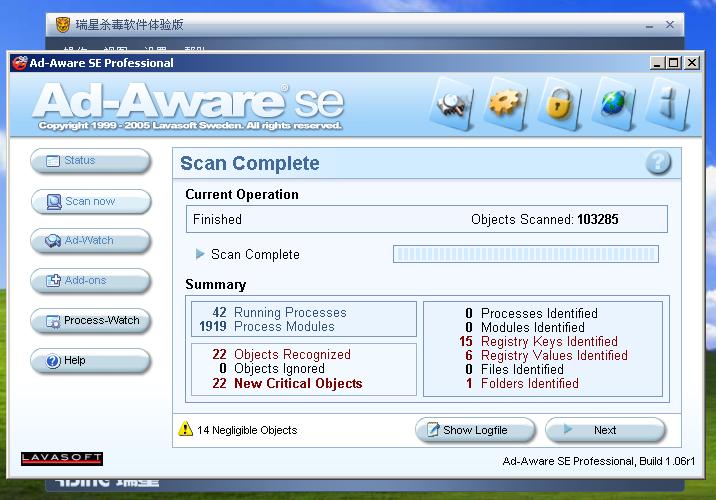This screenshot has height=500, width=716.
Task: Open Help from the sidebar
Action: coord(90,361)
